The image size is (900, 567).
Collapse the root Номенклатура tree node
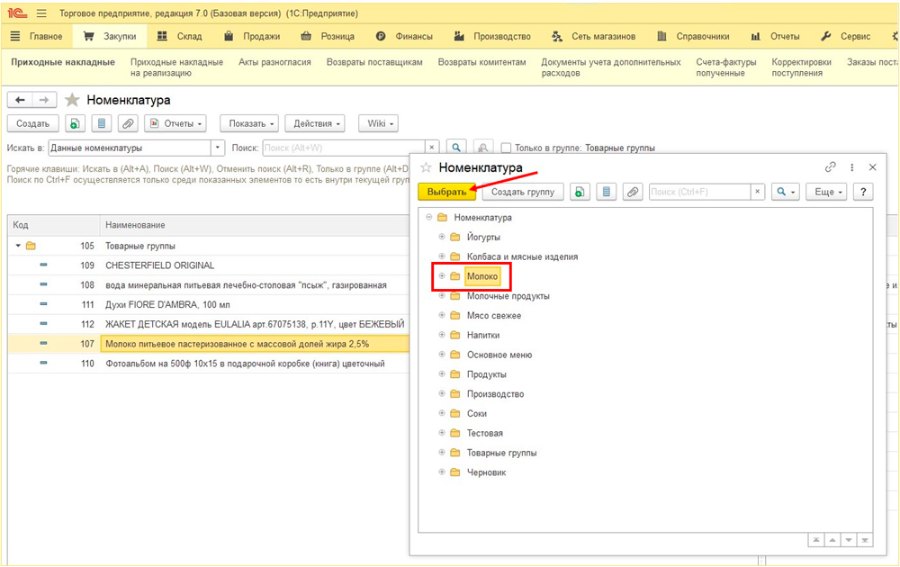click(x=429, y=218)
